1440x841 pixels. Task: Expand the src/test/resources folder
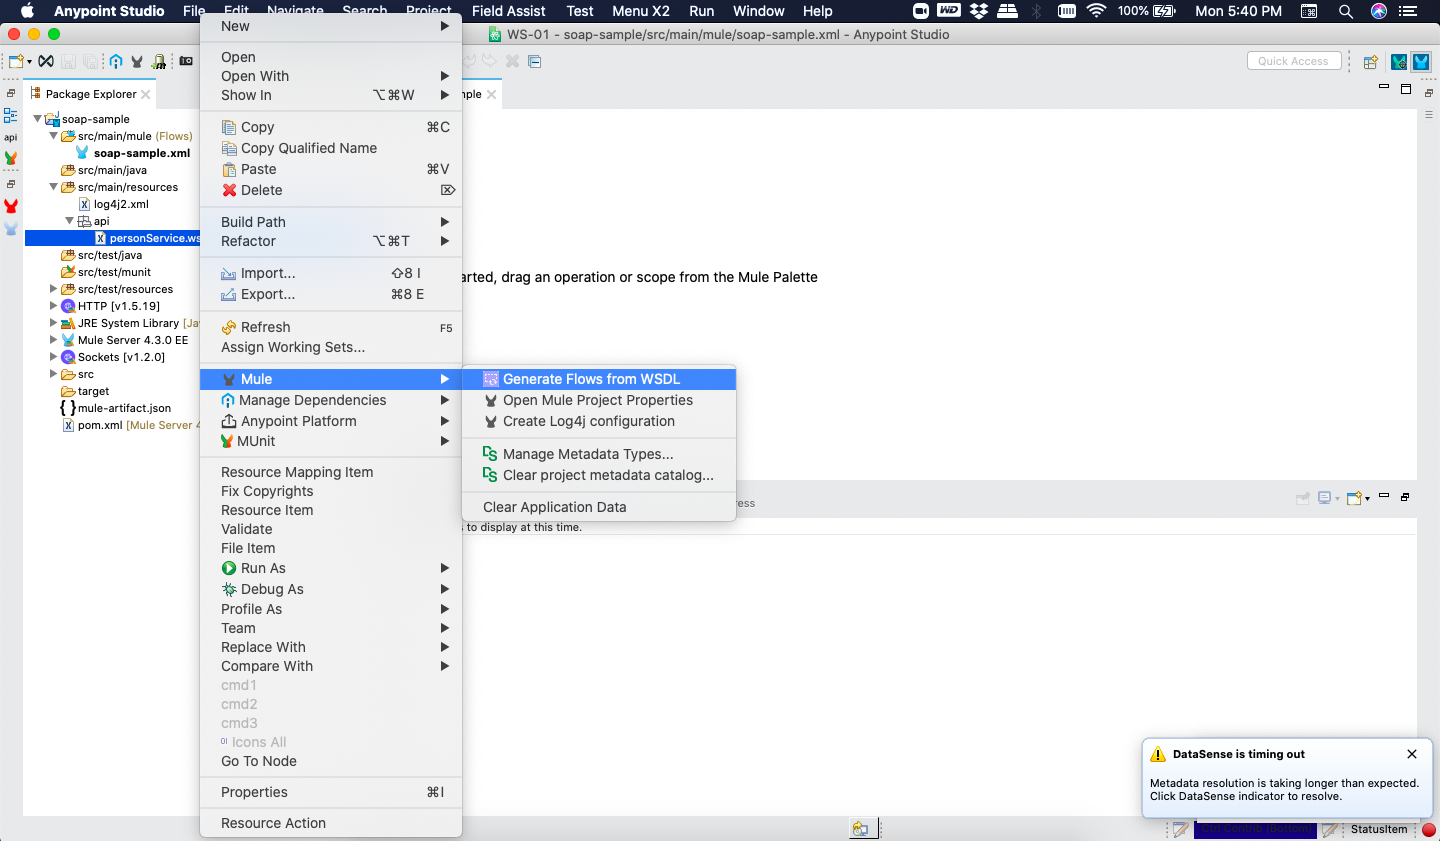pos(54,289)
